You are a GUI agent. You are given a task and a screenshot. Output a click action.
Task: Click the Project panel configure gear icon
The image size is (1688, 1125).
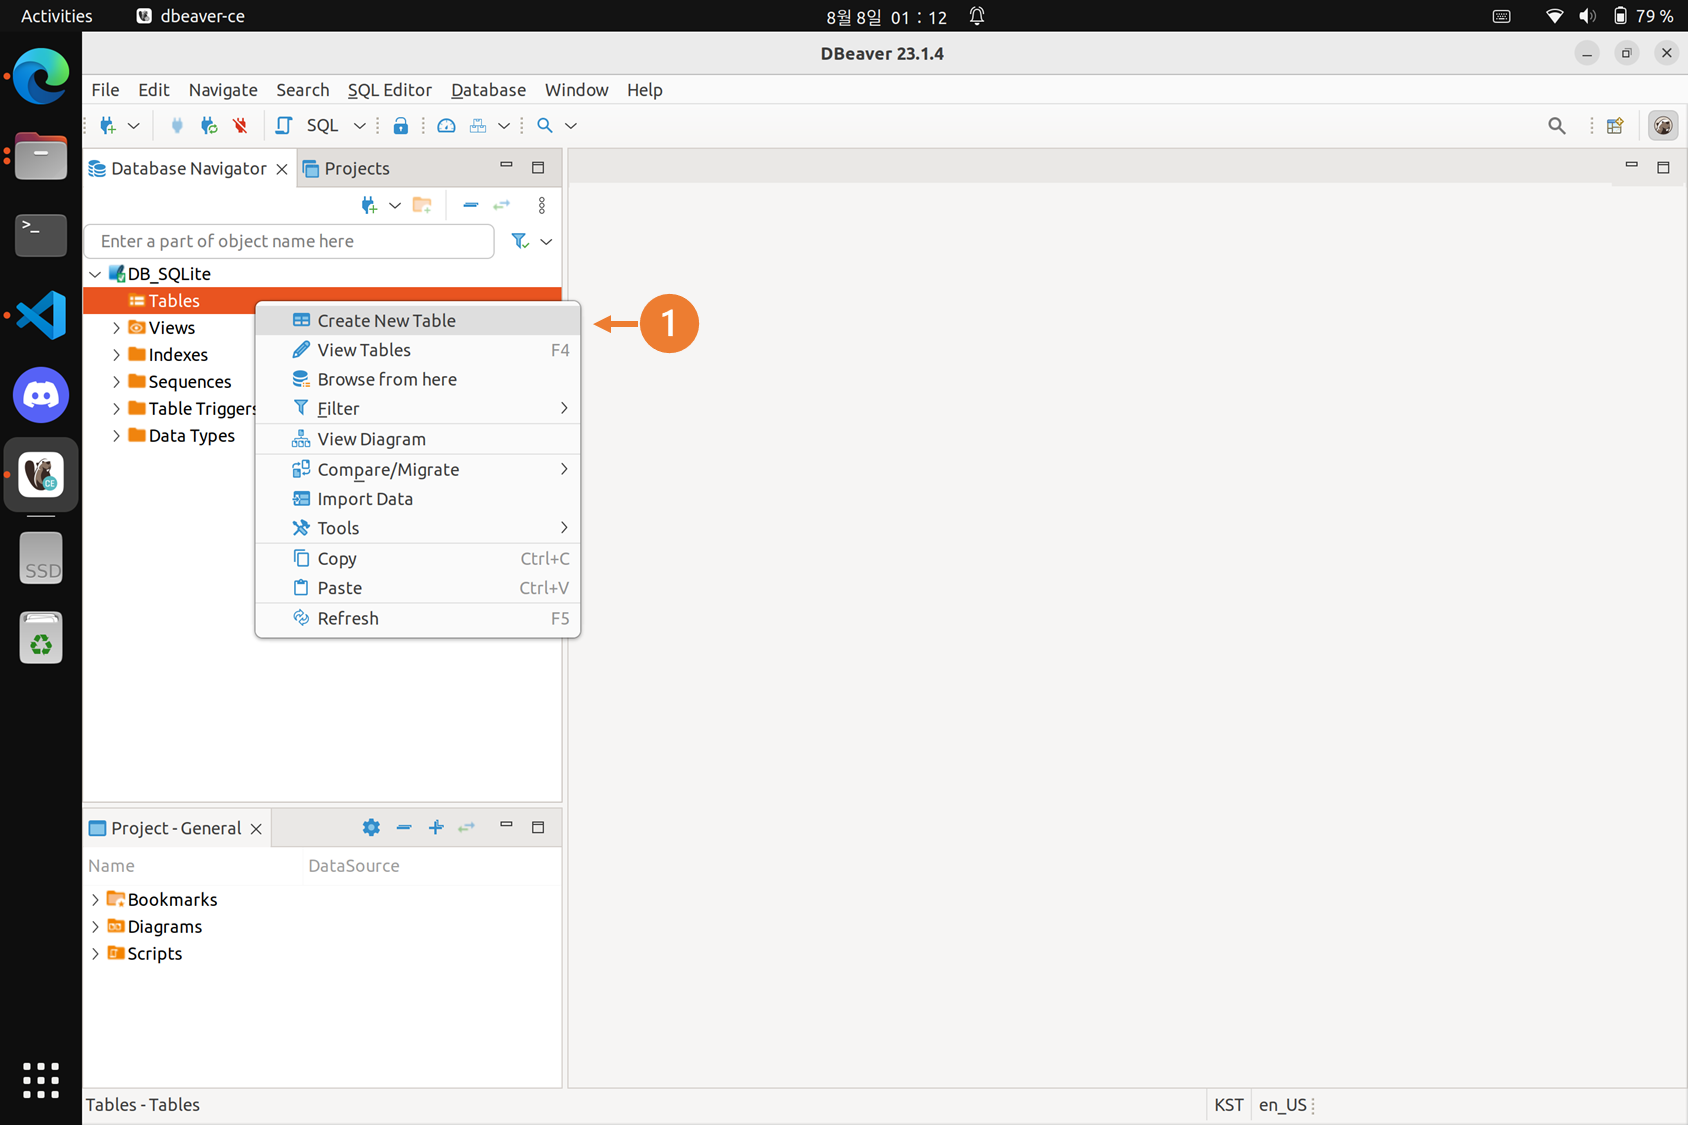click(371, 827)
